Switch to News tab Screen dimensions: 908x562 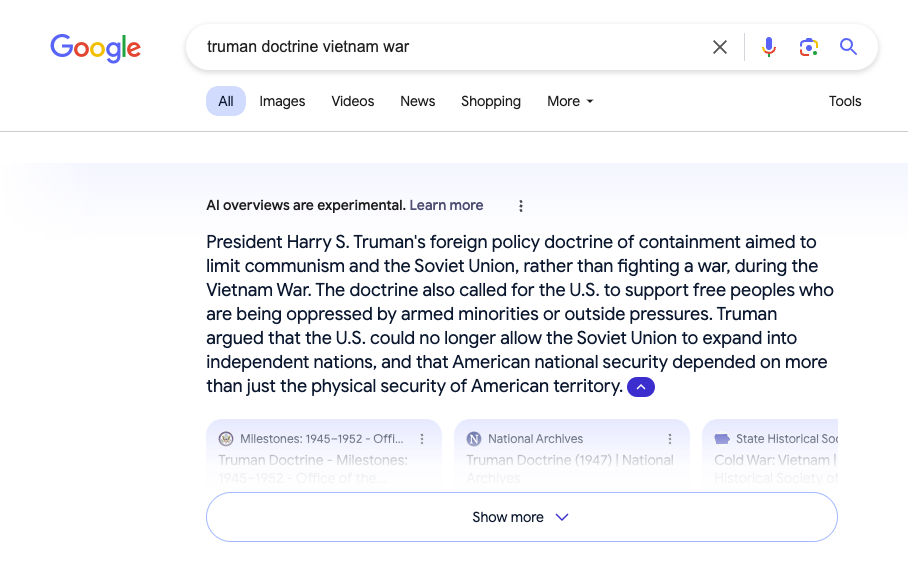pos(418,101)
